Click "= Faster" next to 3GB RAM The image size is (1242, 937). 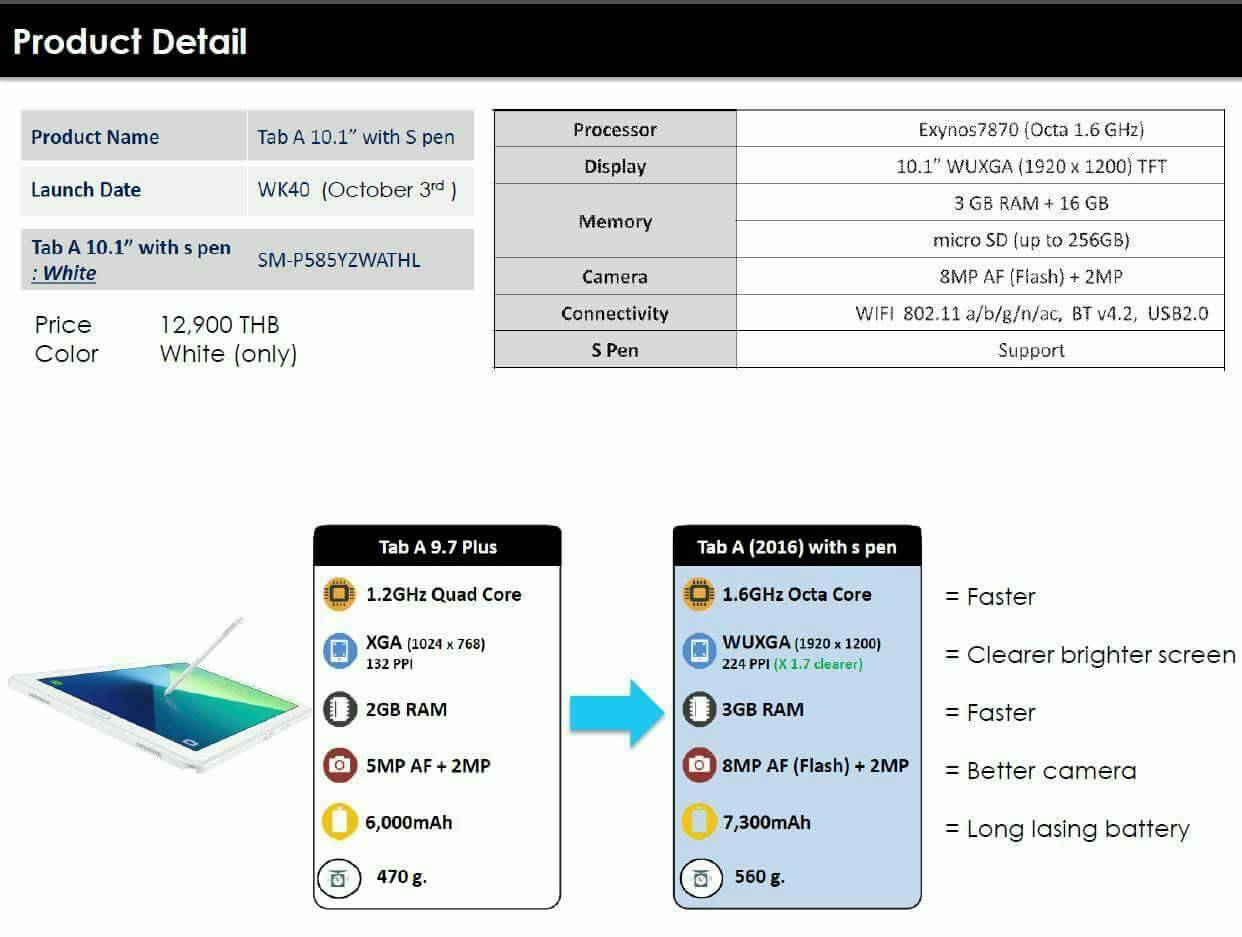coord(990,713)
